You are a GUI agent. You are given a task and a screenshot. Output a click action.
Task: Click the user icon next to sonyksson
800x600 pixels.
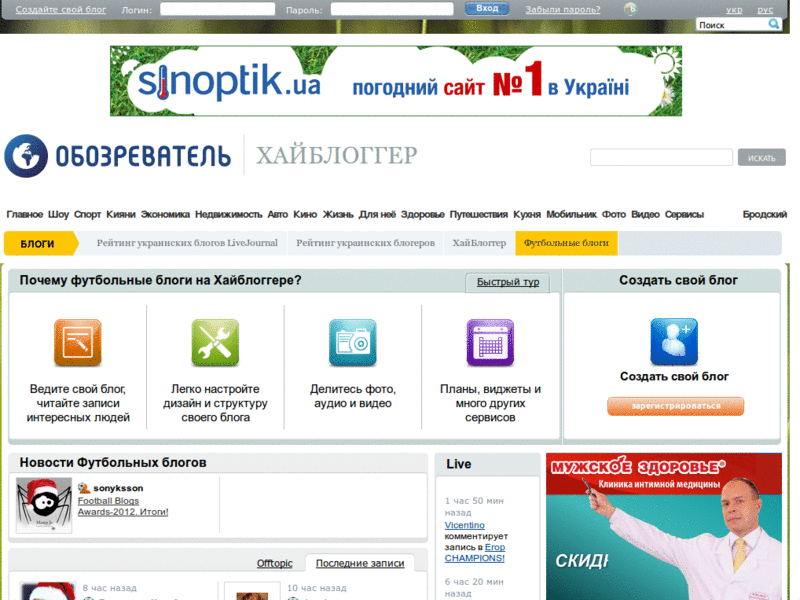pos(84,488)
